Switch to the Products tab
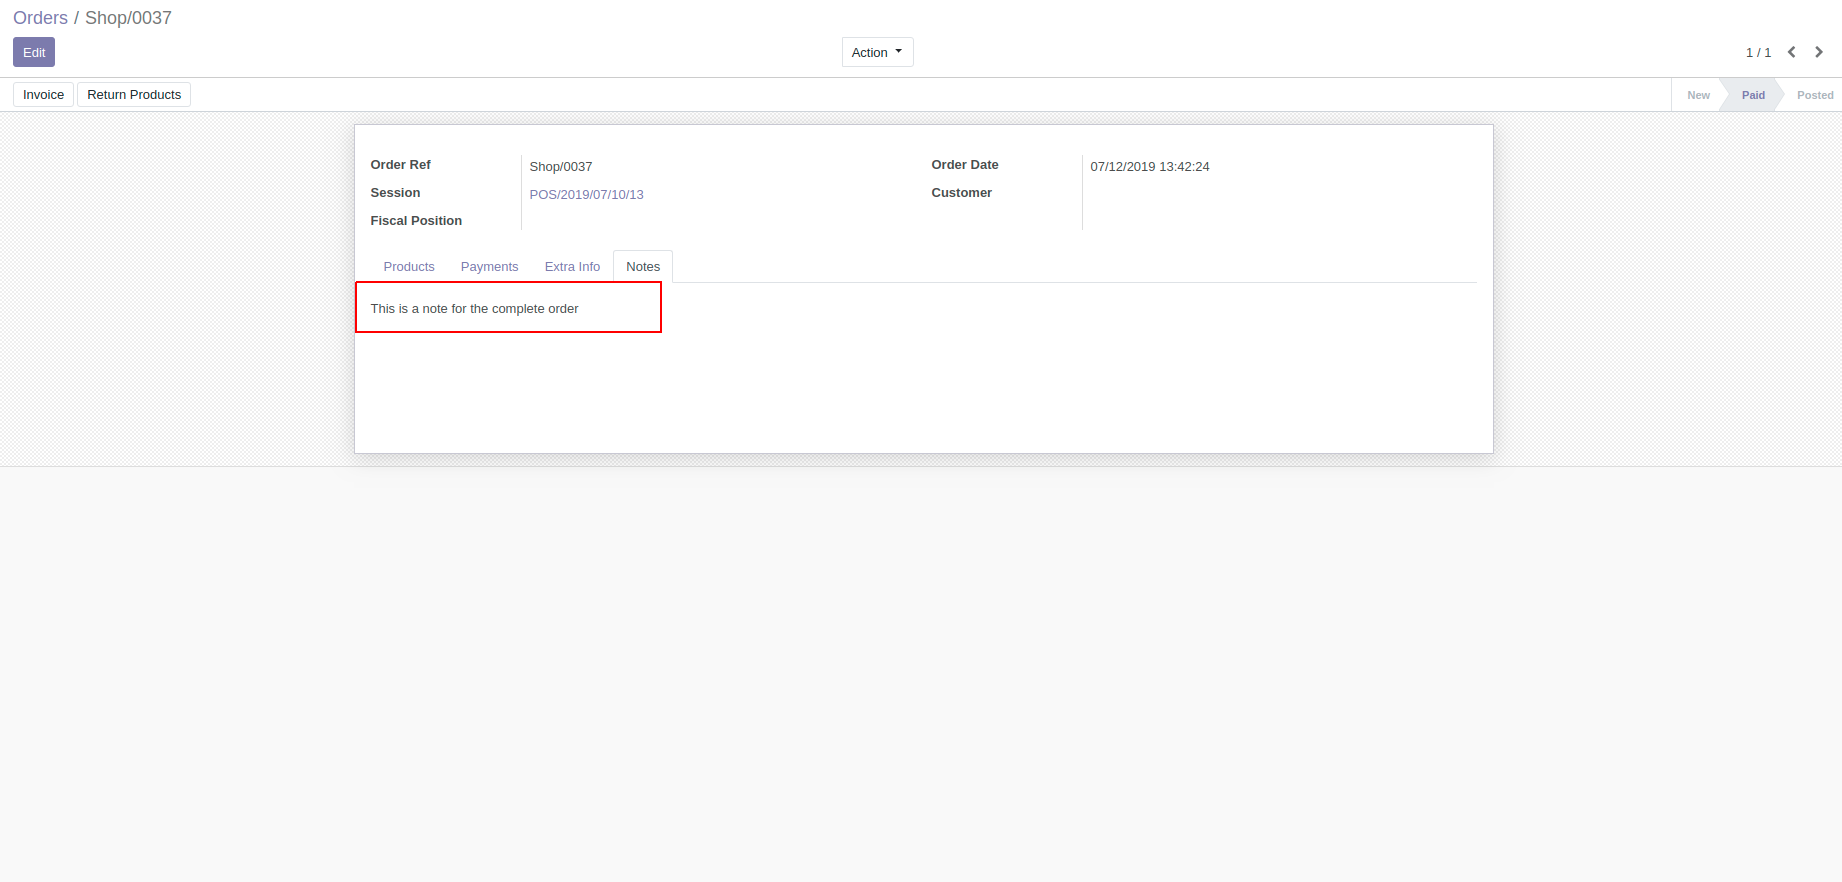 coord(409,267)
